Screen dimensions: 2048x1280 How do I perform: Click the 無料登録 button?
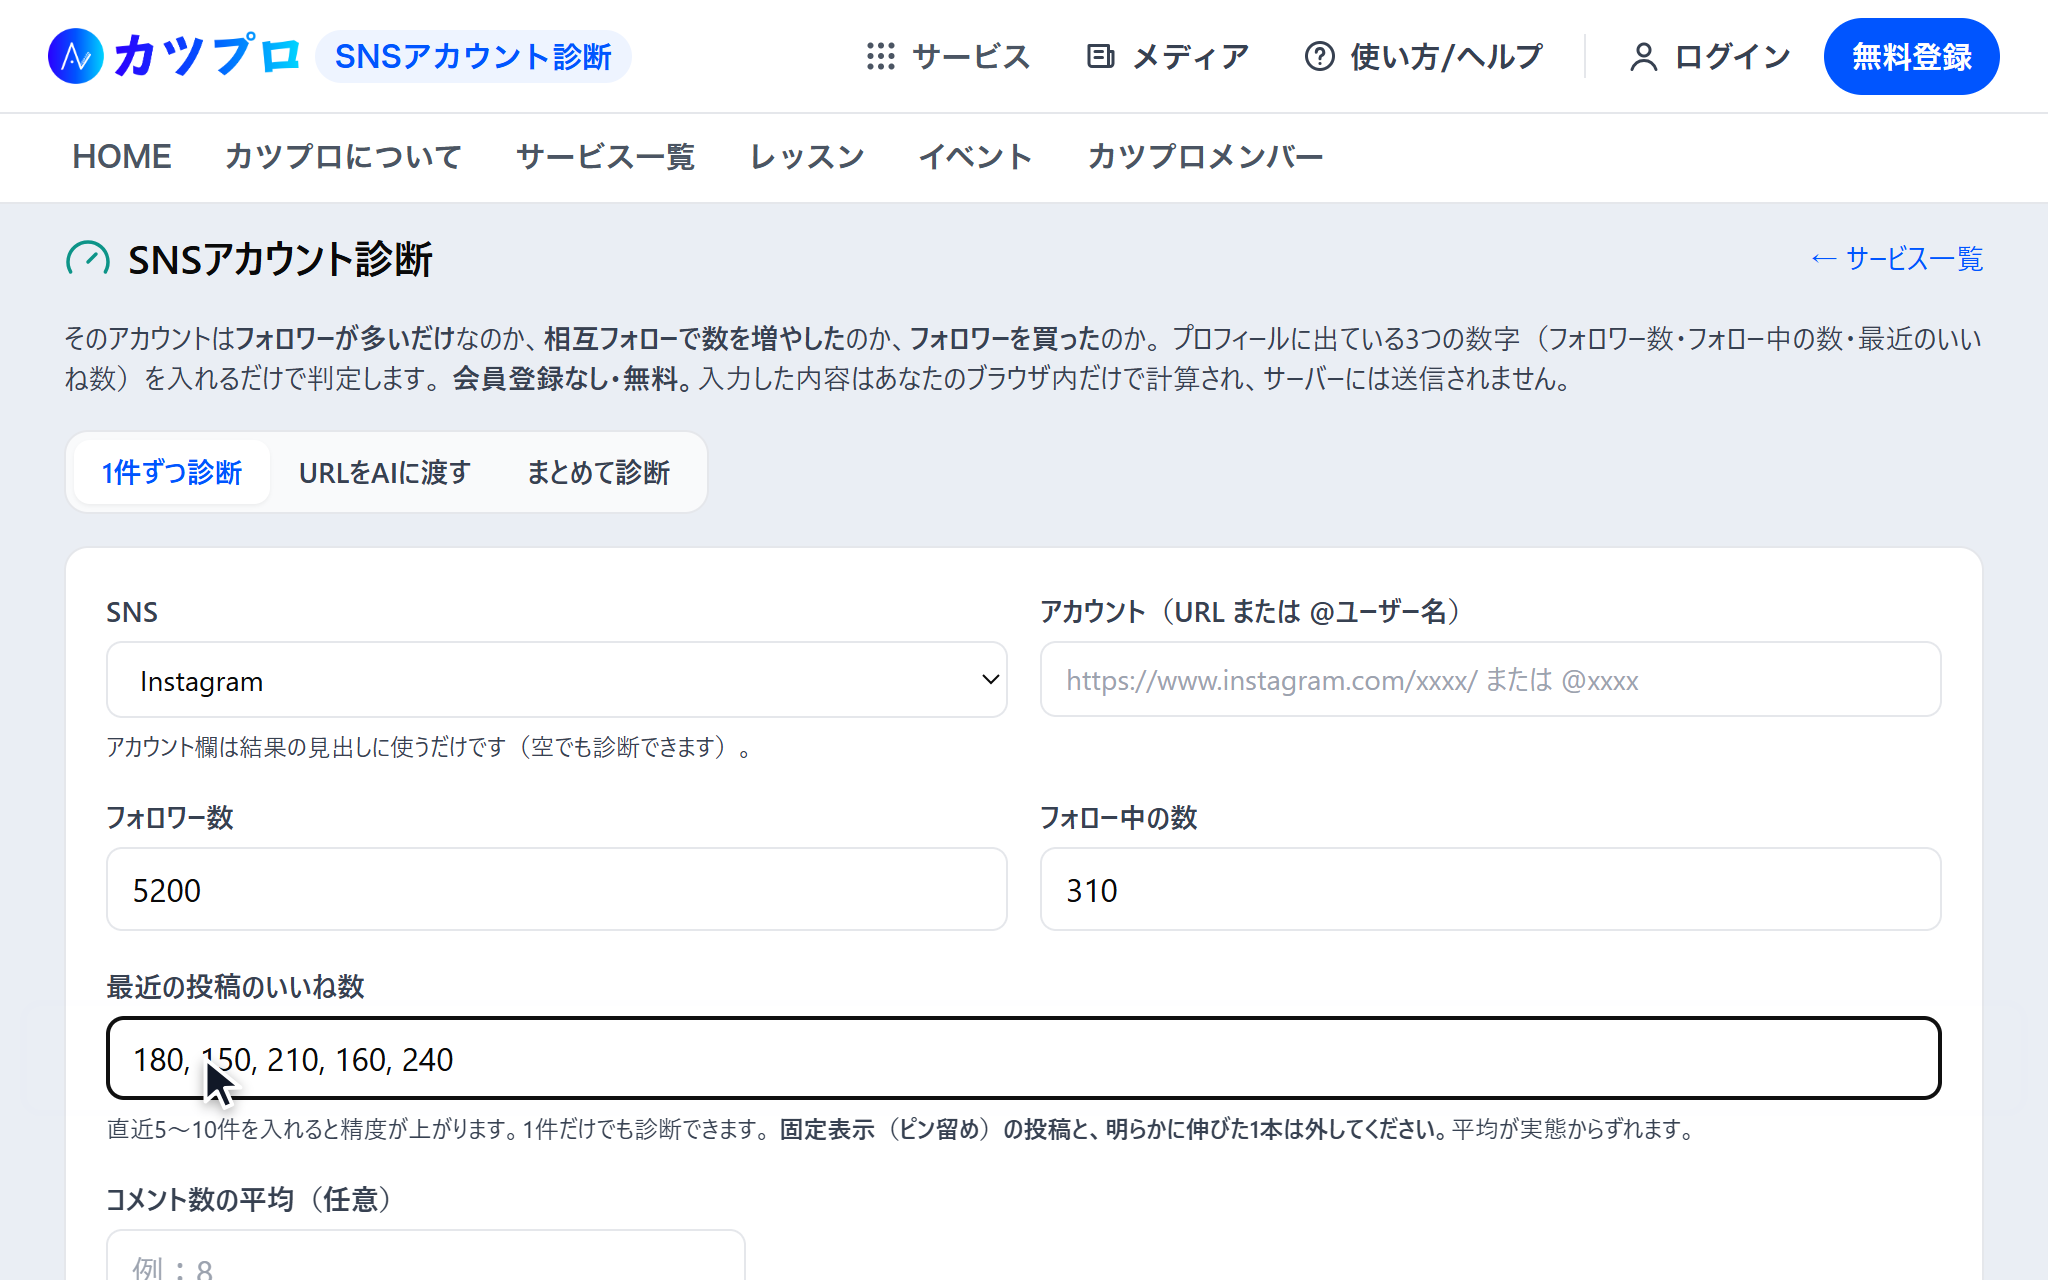(x=1911, y=56)
